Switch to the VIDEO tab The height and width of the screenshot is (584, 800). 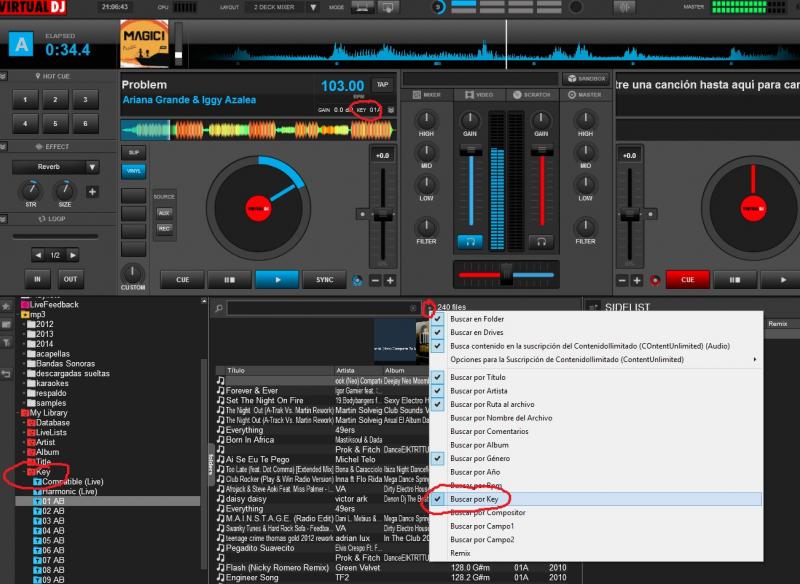479,95
